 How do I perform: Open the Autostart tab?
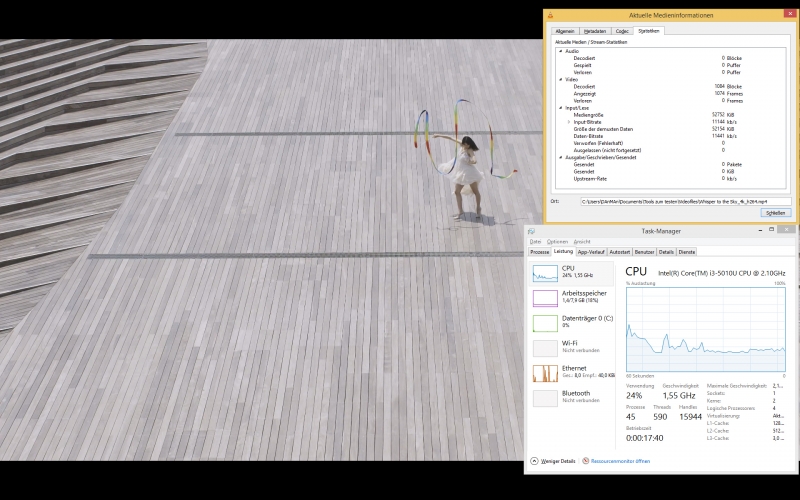tap(619, 252)
